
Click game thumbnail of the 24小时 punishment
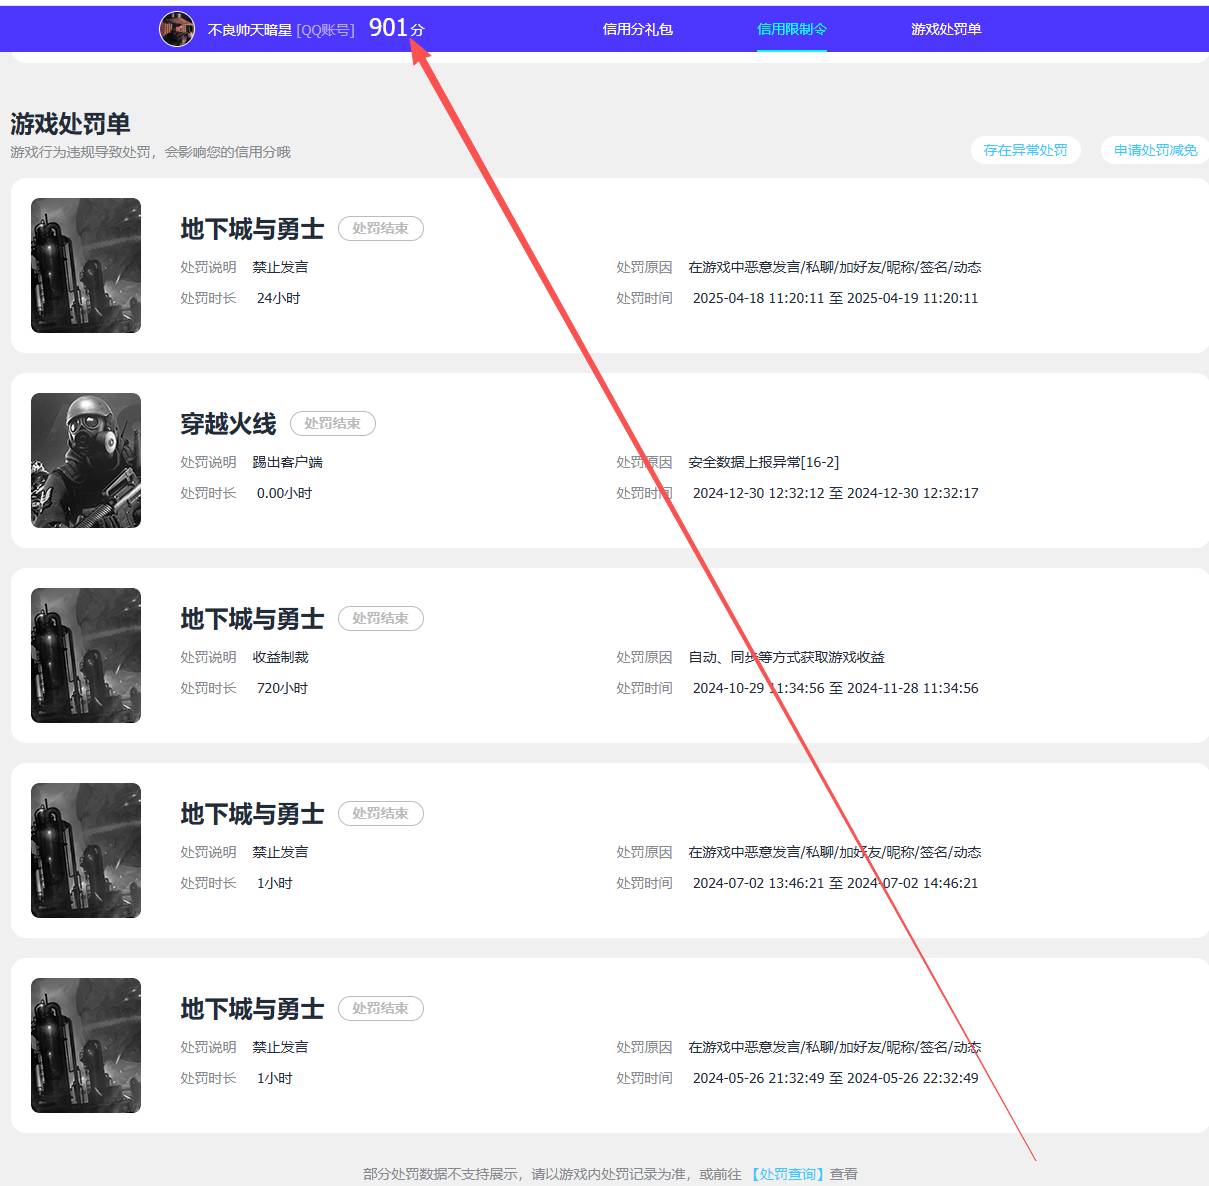click(x=86, y=265)
